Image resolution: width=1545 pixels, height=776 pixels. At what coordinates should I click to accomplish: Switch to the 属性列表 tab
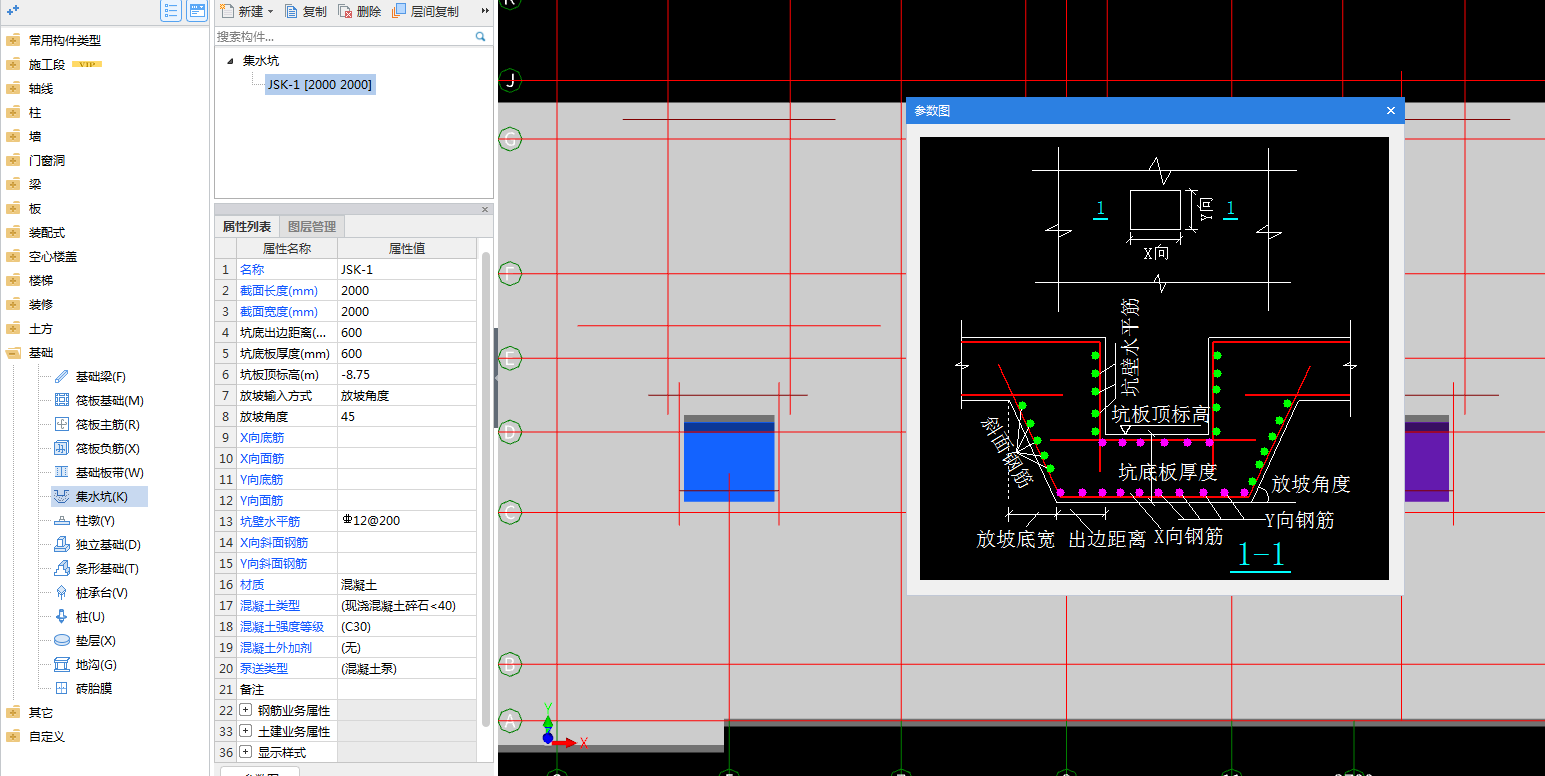(x=246, y=226)
